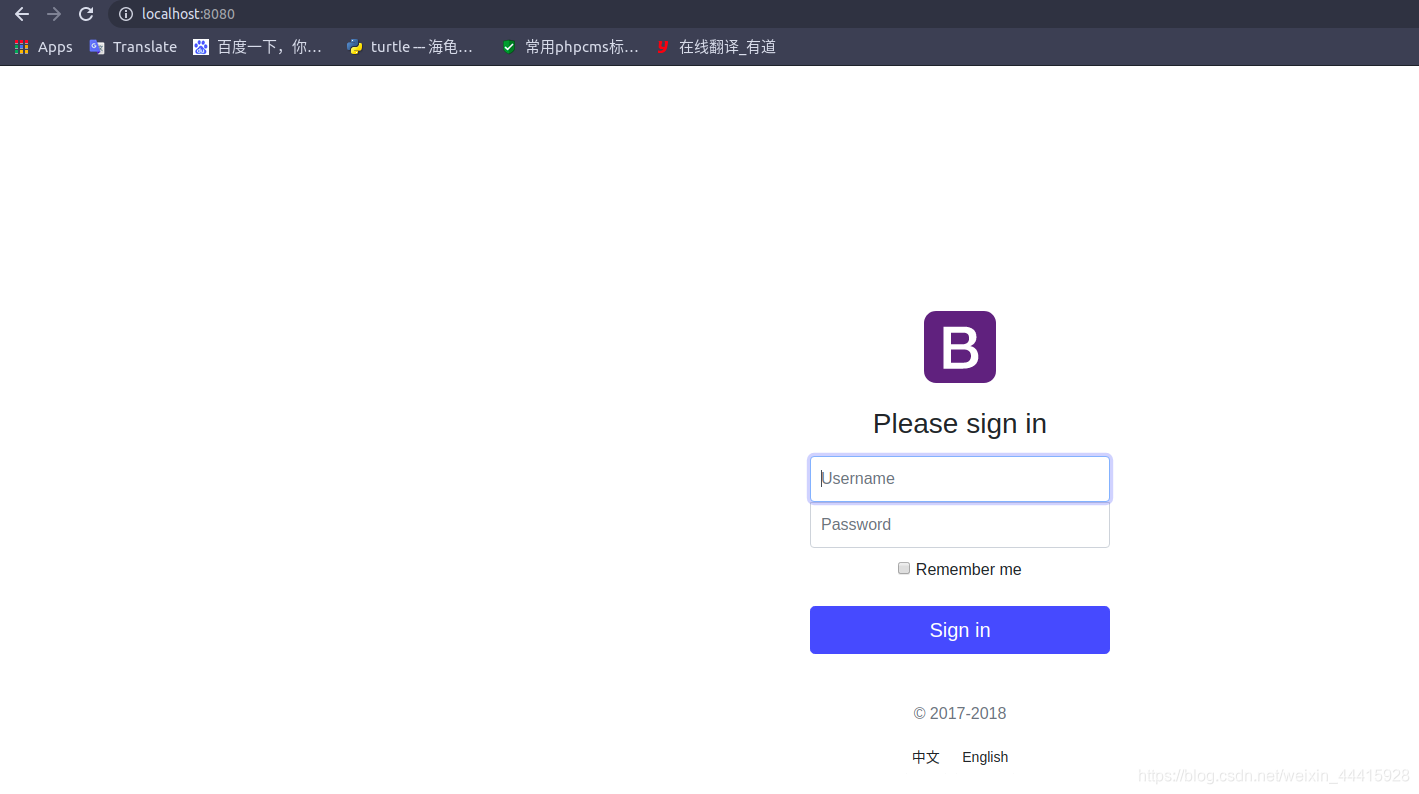Reload the page with the refresh icon
This screenshot has width=1419, height=794.
click(x=86, y=14)
